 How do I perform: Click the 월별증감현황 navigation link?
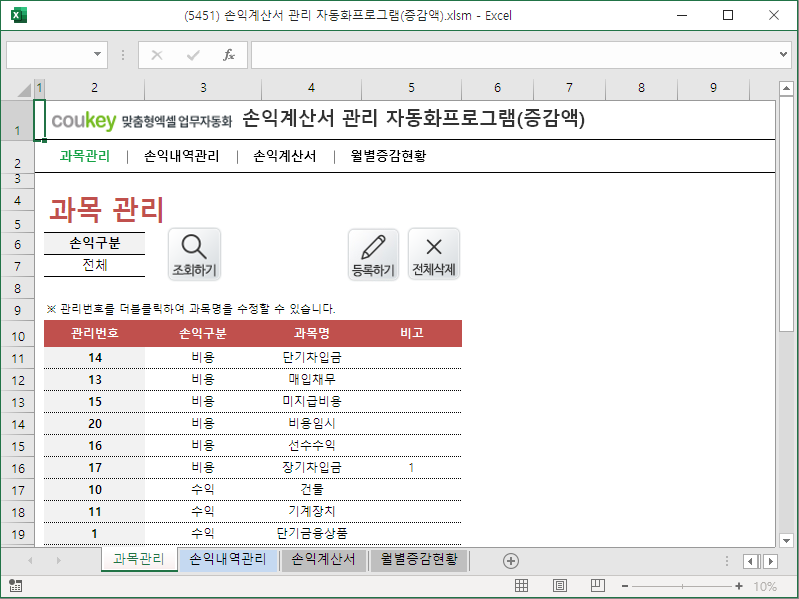coord(388,156)
